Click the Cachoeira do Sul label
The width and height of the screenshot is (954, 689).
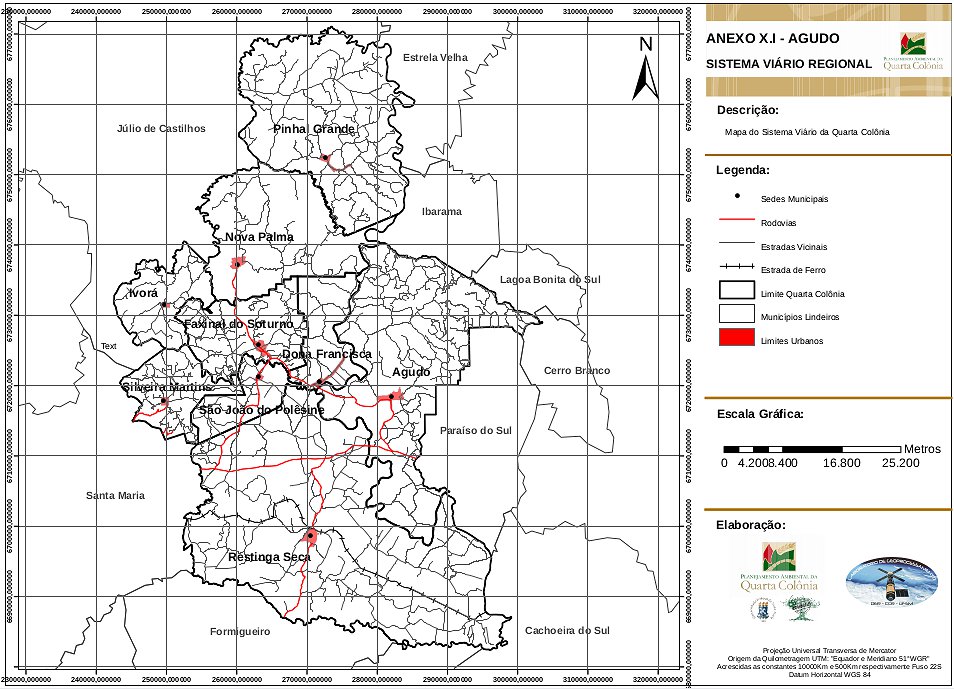point(567,631)
